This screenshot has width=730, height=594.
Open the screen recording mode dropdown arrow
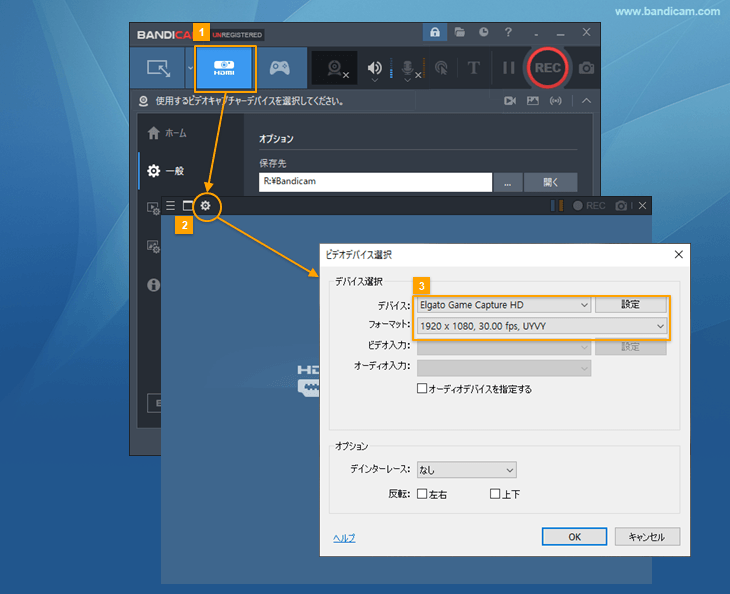tap(190, 68)
